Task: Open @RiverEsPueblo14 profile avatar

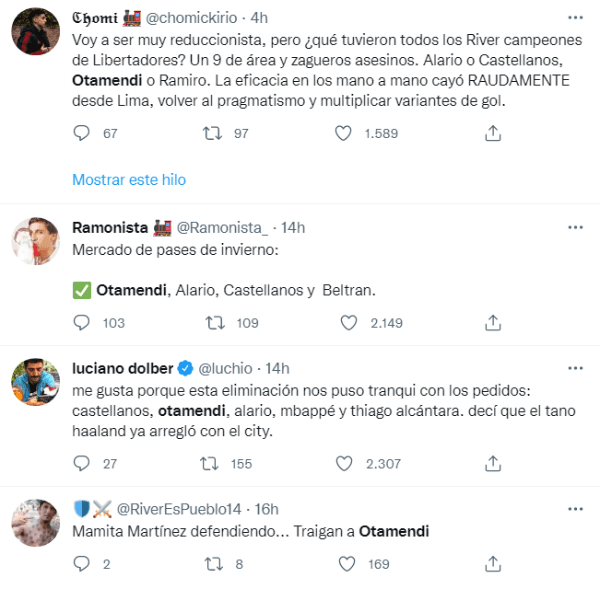Action: [34, 524]
